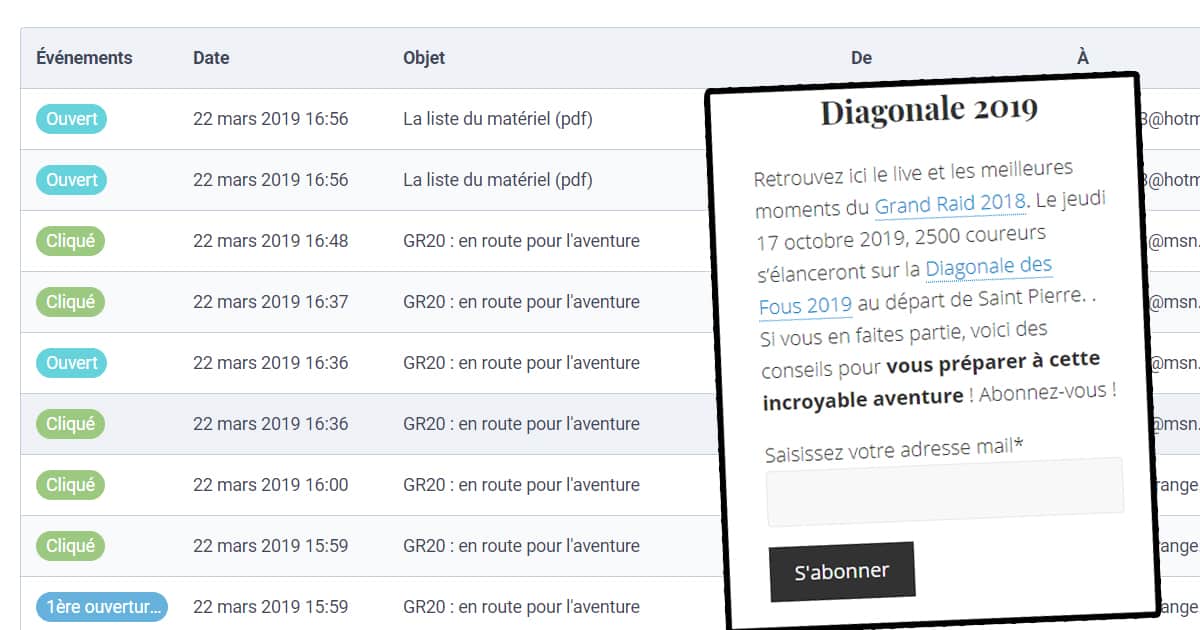Image resolution: width=1200 pixels, height=630 pixels.
Task: Click the date 22 mars 2019 16:00
Action: 270,485
